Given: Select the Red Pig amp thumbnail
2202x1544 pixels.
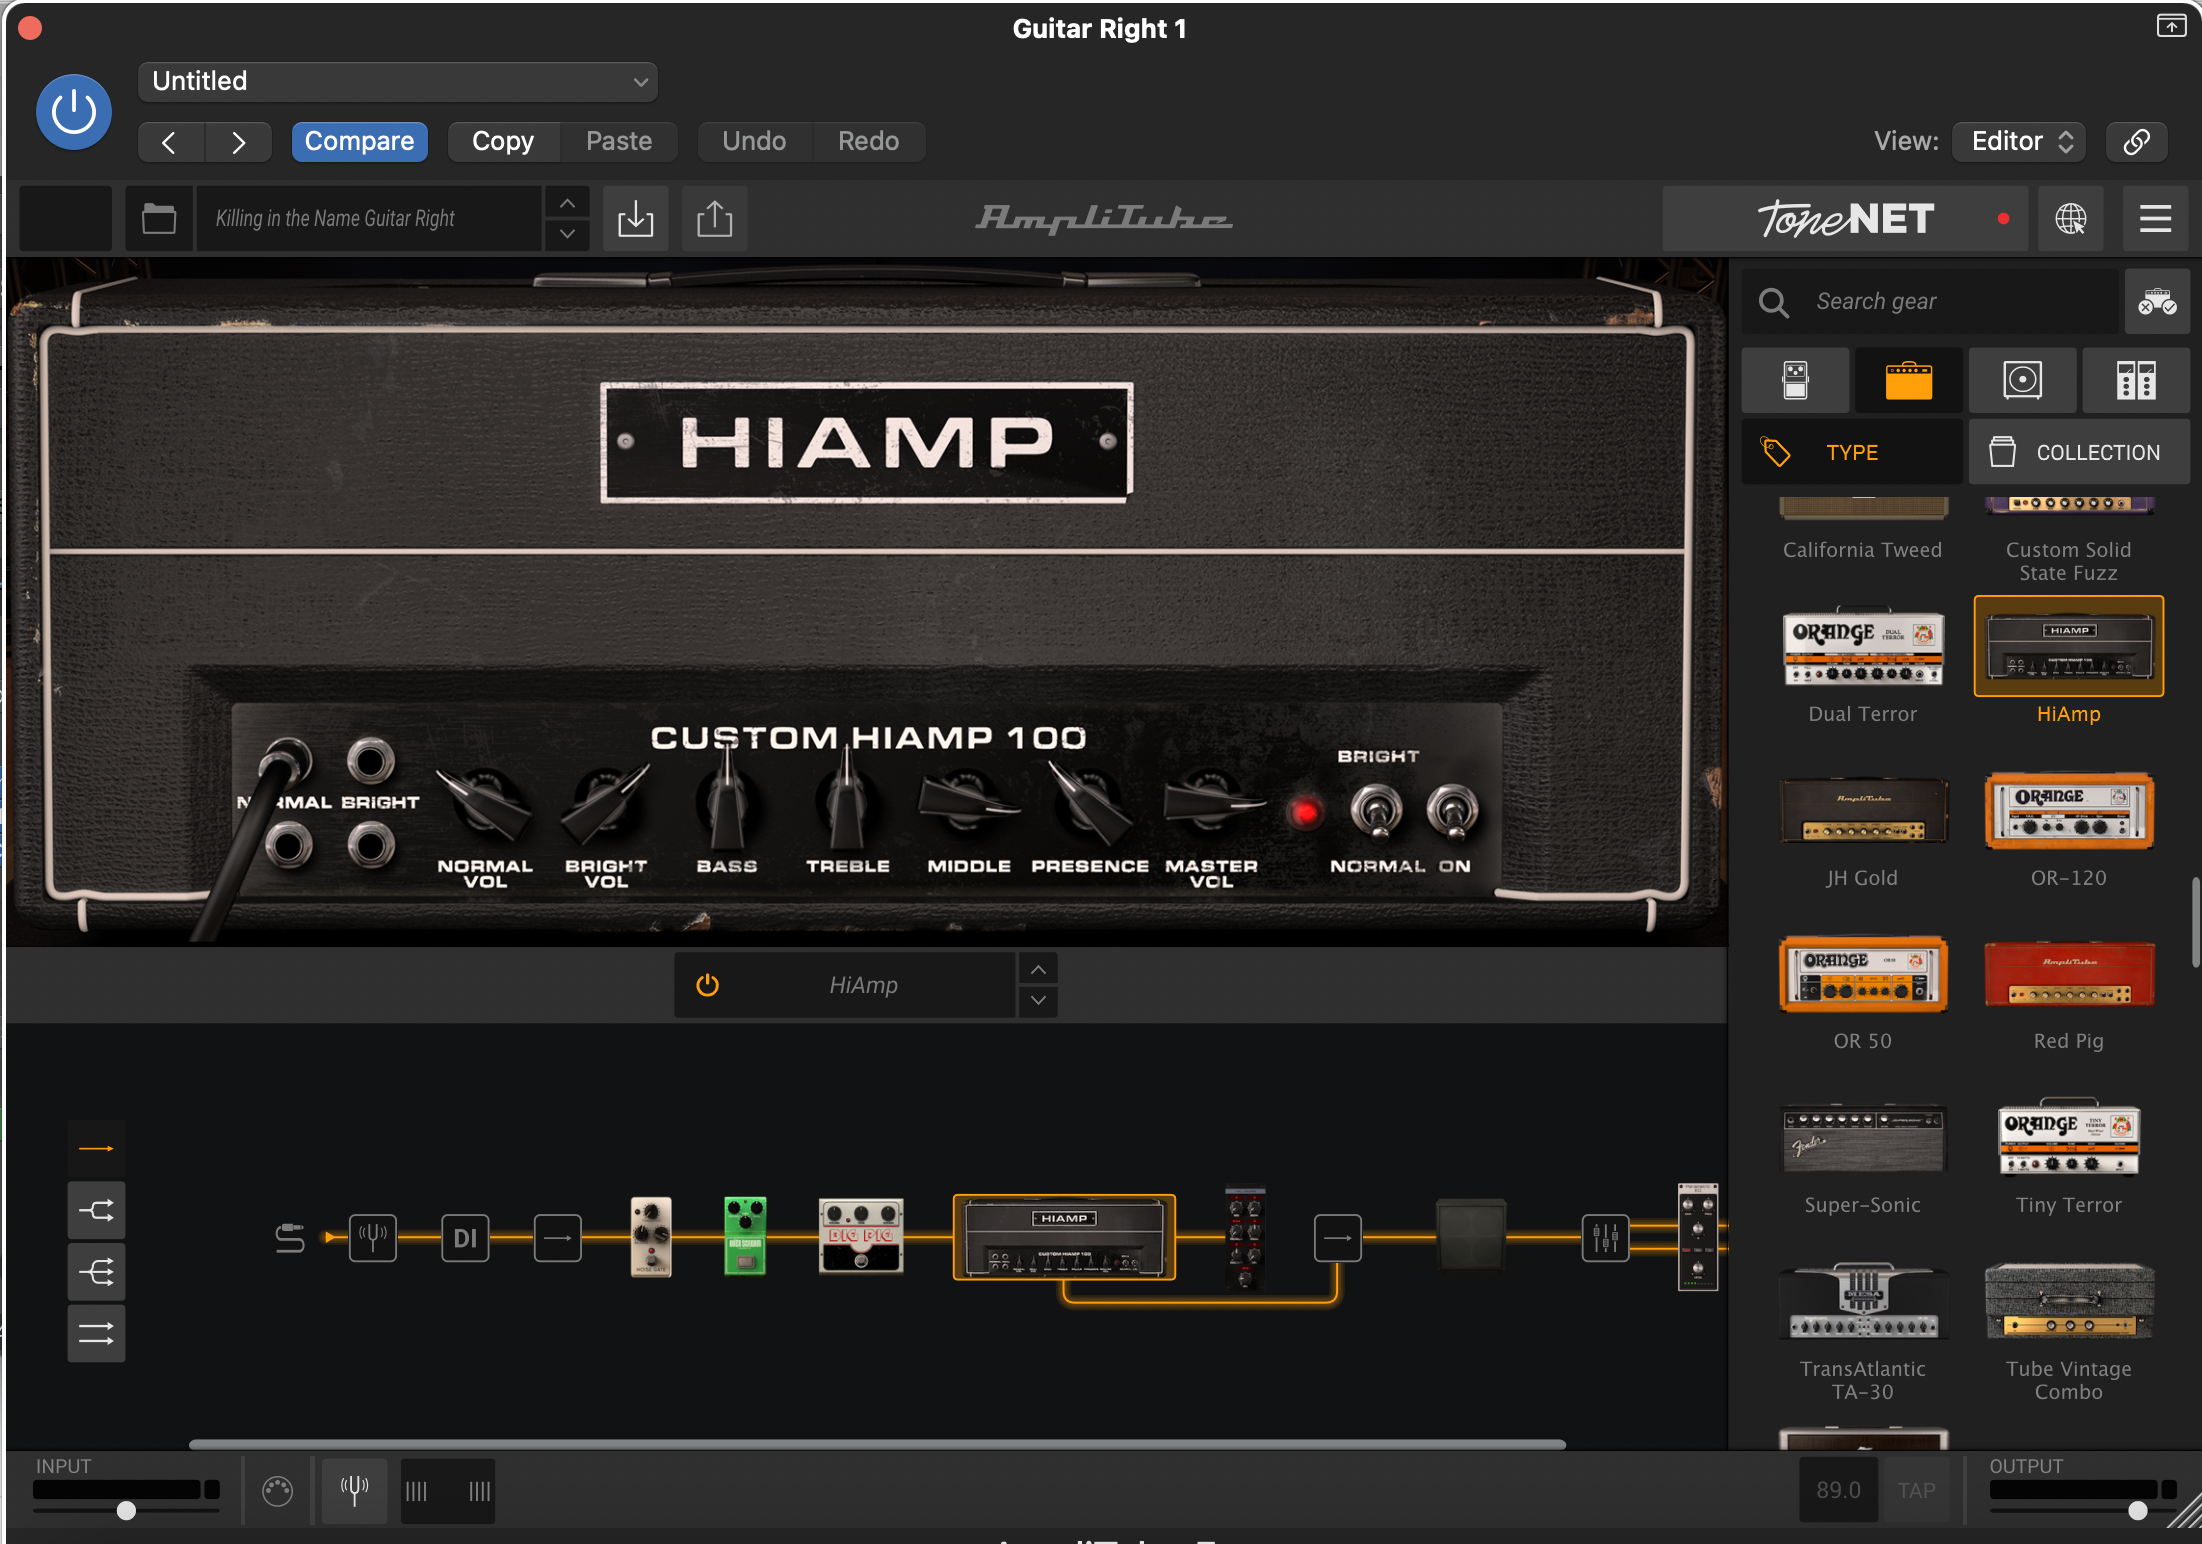Looking at the screenshot, I should tap(2068, 974).
